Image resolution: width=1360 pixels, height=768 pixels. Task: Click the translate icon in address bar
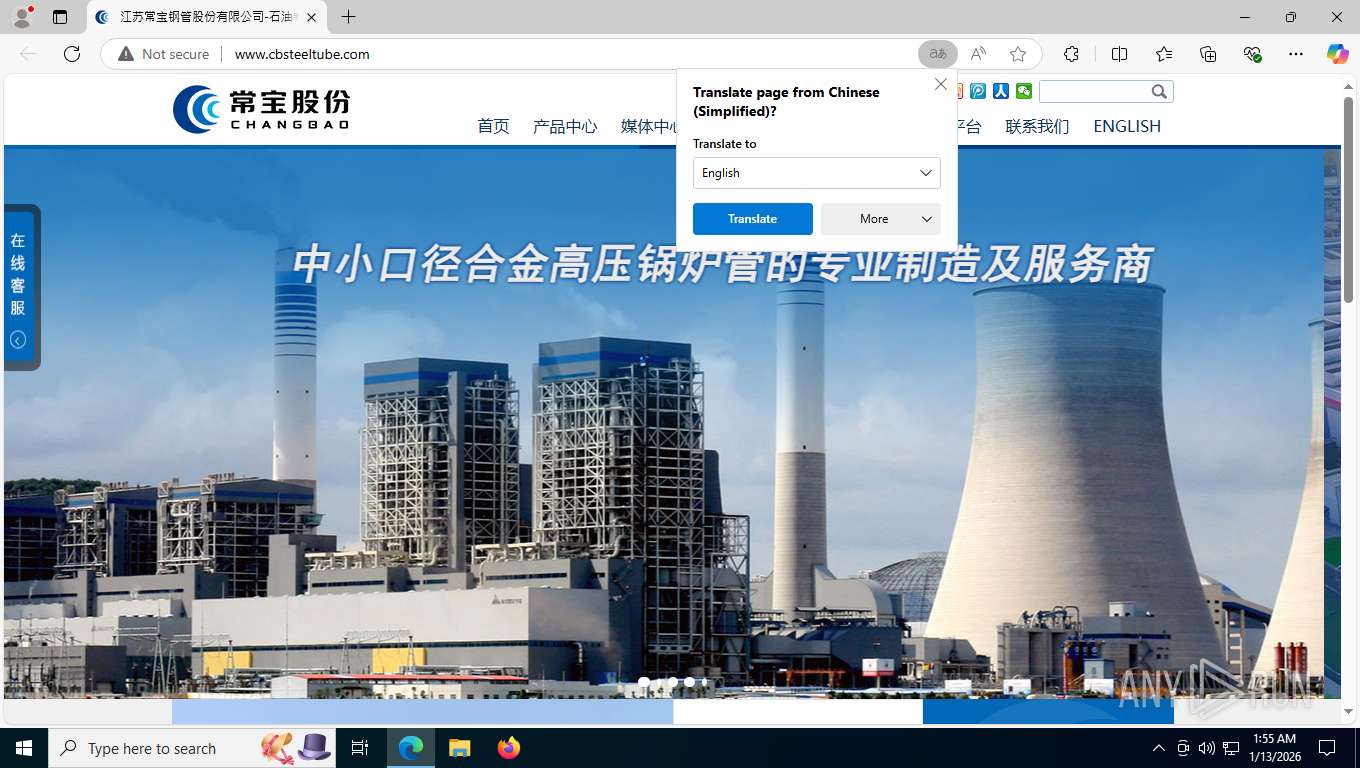click(x=938, y=54)
